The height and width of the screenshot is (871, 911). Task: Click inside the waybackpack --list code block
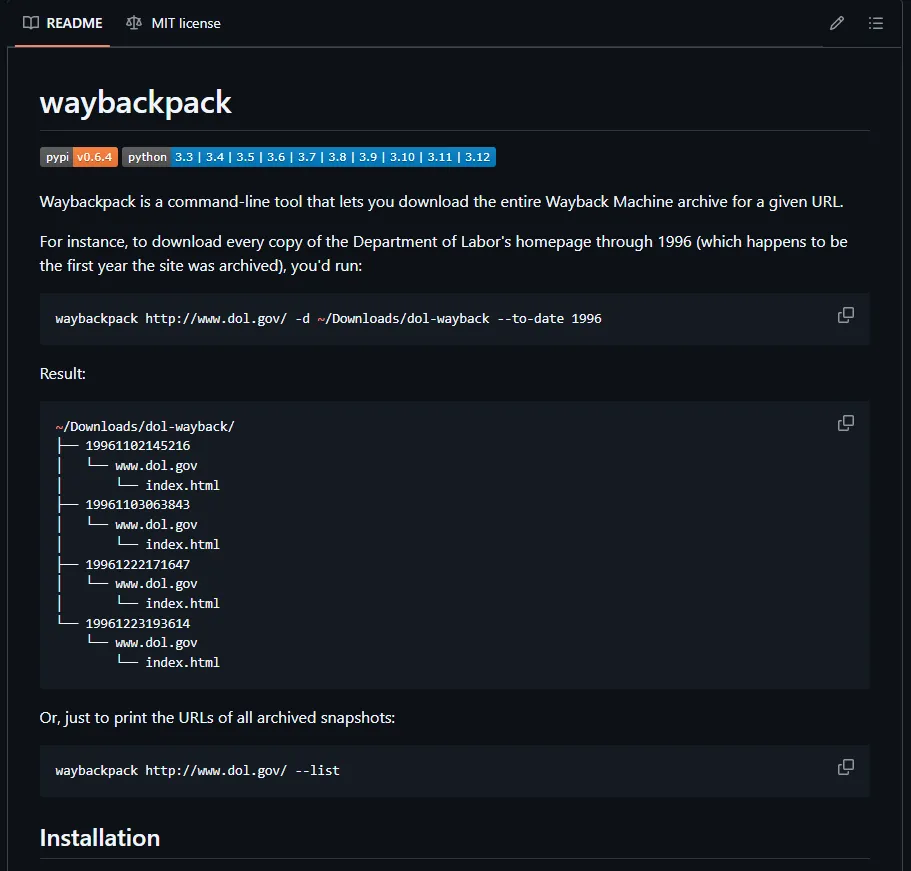(198, 770)
